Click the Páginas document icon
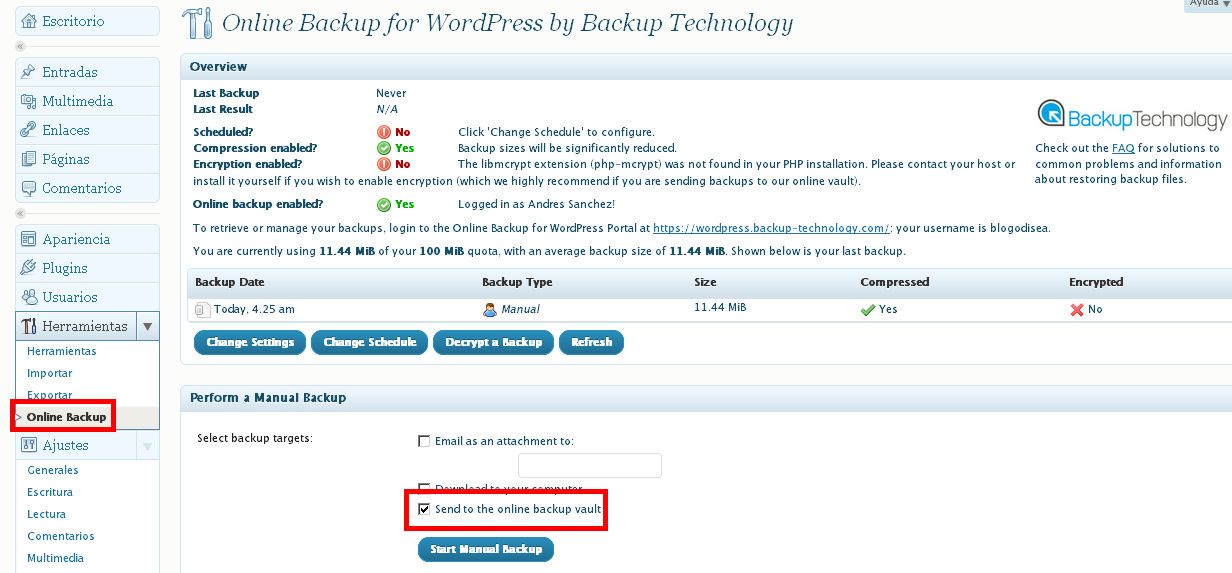The image size is (1232, 573). coord(29,159)
